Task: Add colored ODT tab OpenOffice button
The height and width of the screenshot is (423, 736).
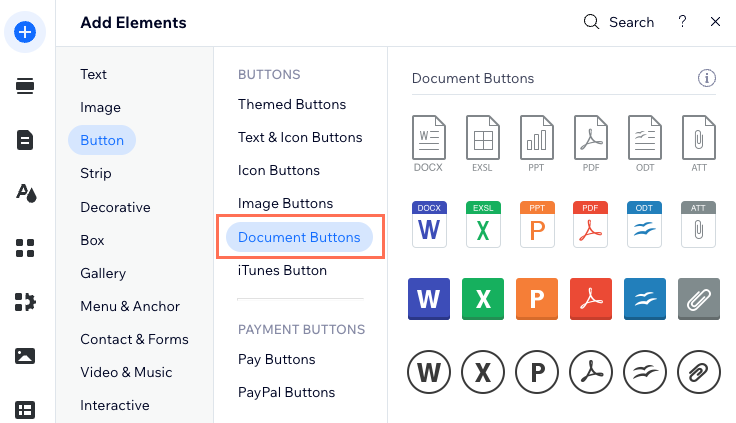Action: pyautogui.click(x=644, y=224)
